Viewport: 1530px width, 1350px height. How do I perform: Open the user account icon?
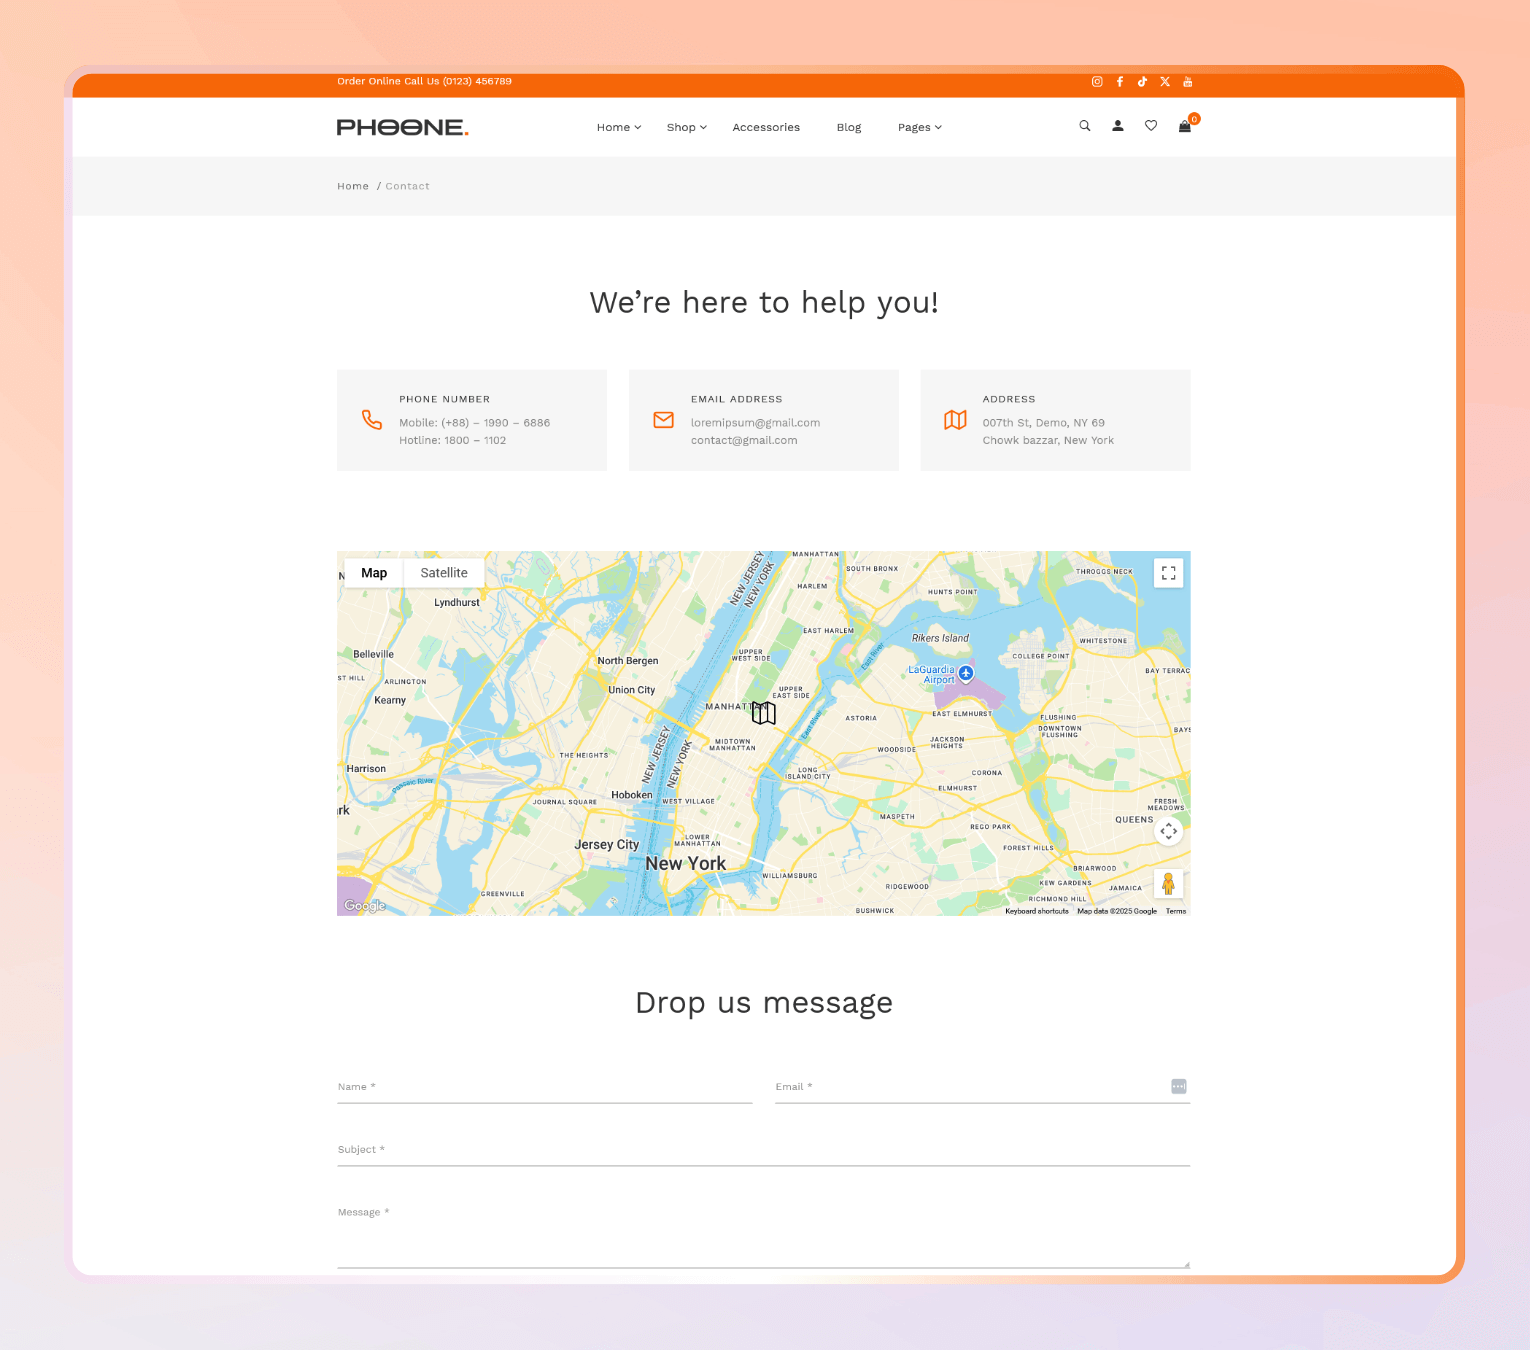1118,126
